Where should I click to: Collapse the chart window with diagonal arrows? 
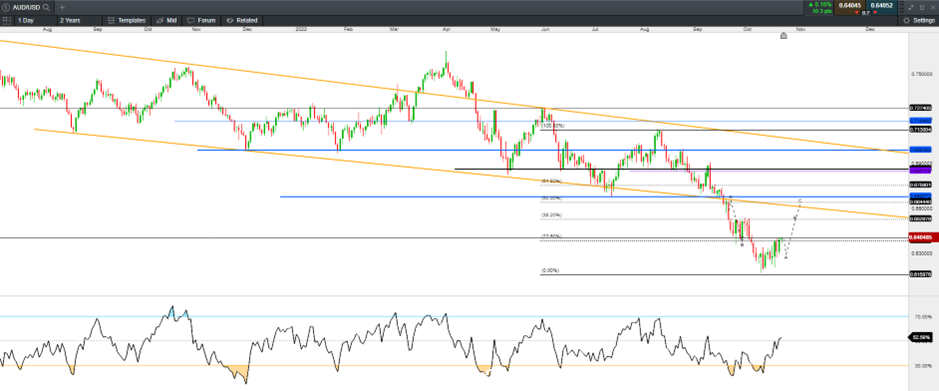pos(910,7)
